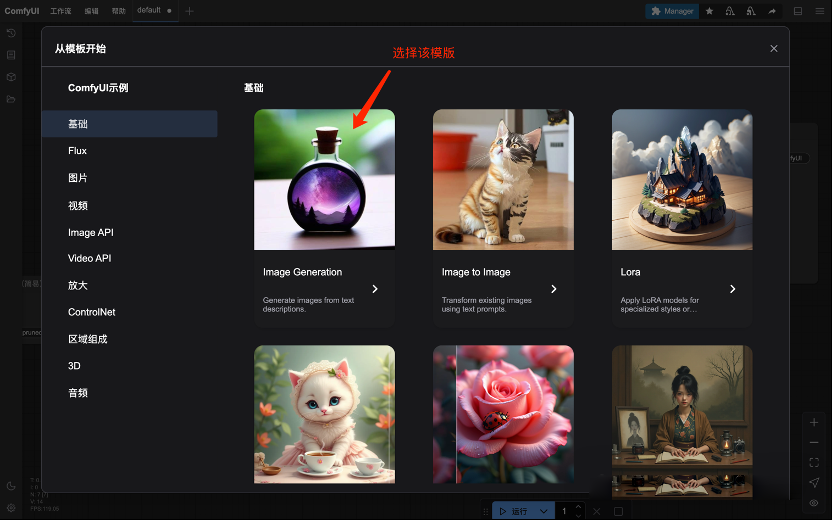Close the template dialog
The image size is (832, 520).
click(x=774, y=49)
